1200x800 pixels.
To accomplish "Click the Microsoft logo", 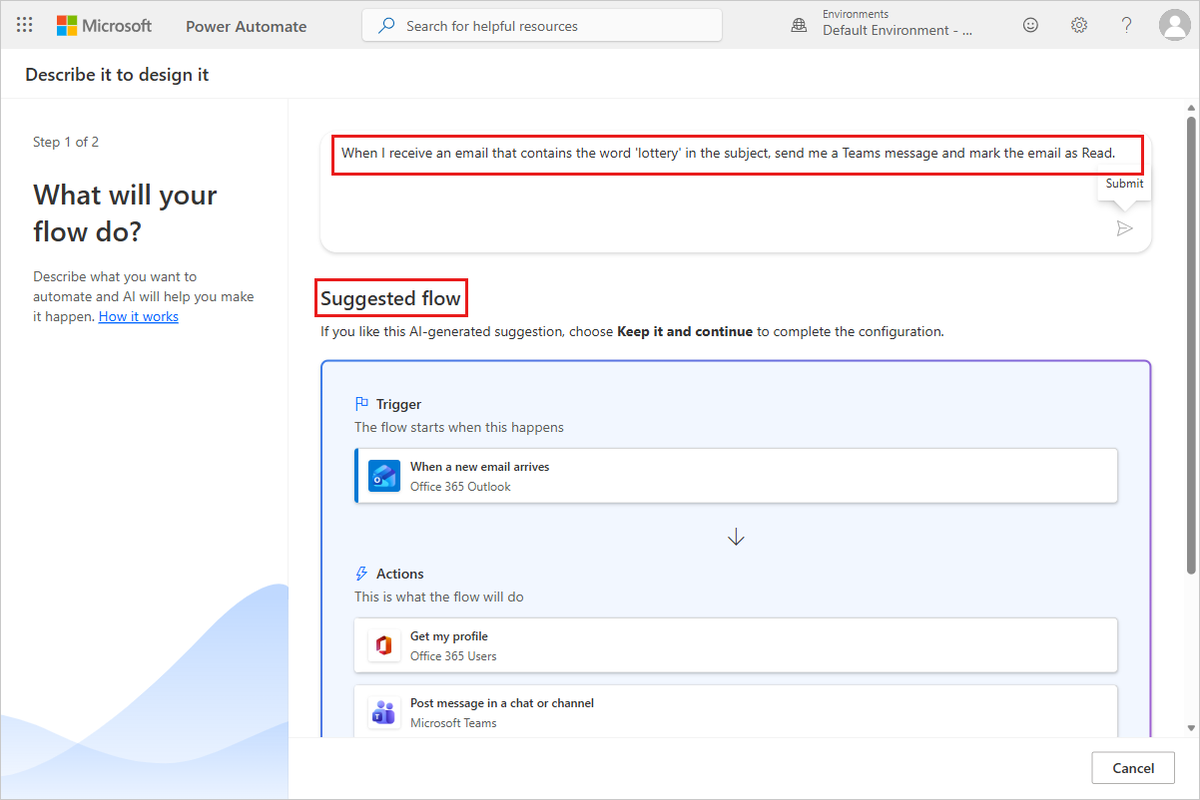I will [104, 26].
